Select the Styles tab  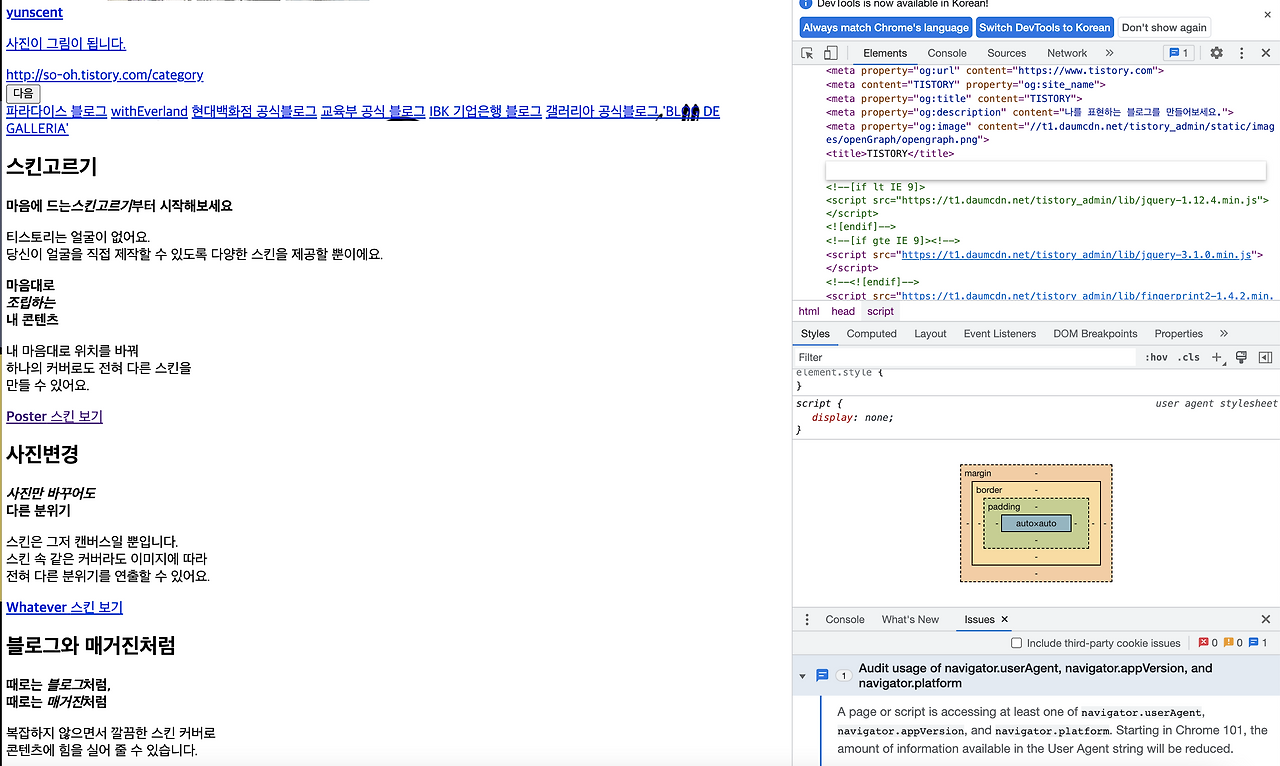click(815, 334)
